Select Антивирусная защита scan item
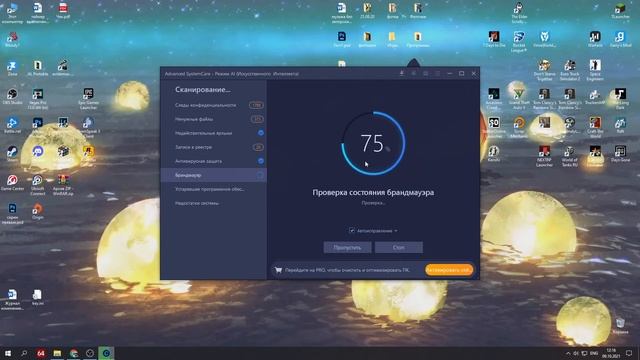640x360 pixels. coord(213,161)
